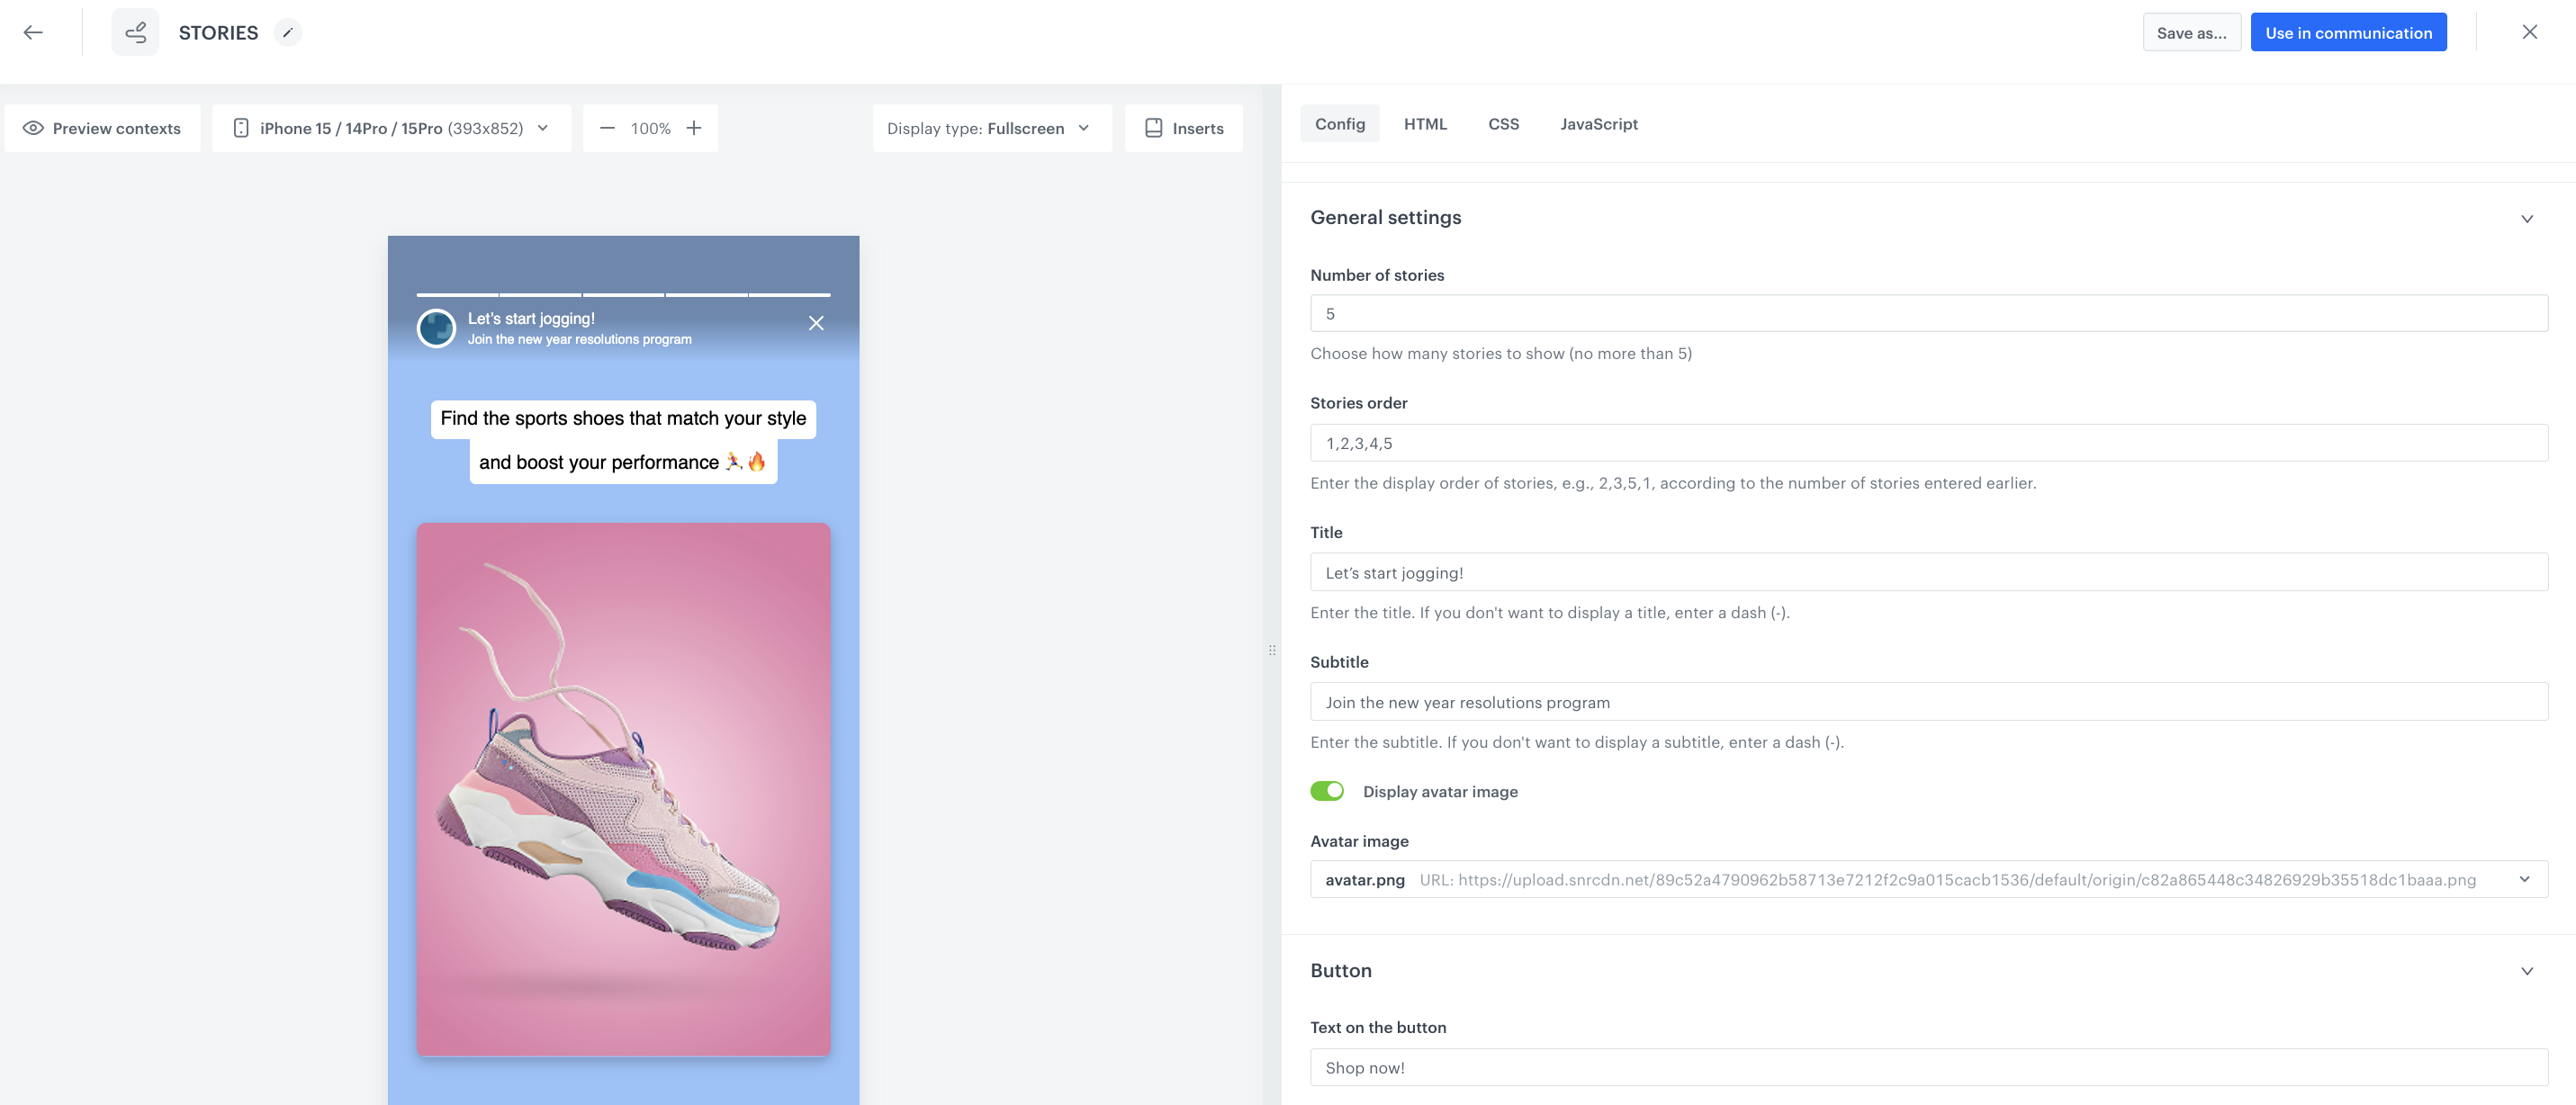Image resolution: width=2576 pixels, height=1105 pixels.
Task: Click the Use in communication button
Action: click(x=2348, y=32)
